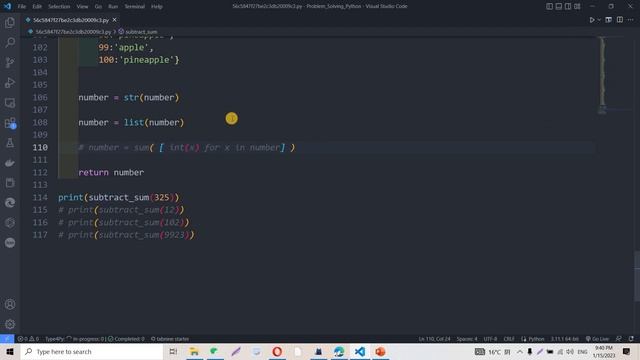Toggle the secondary sidebar layout
The image size is (640, 360).
568,6
